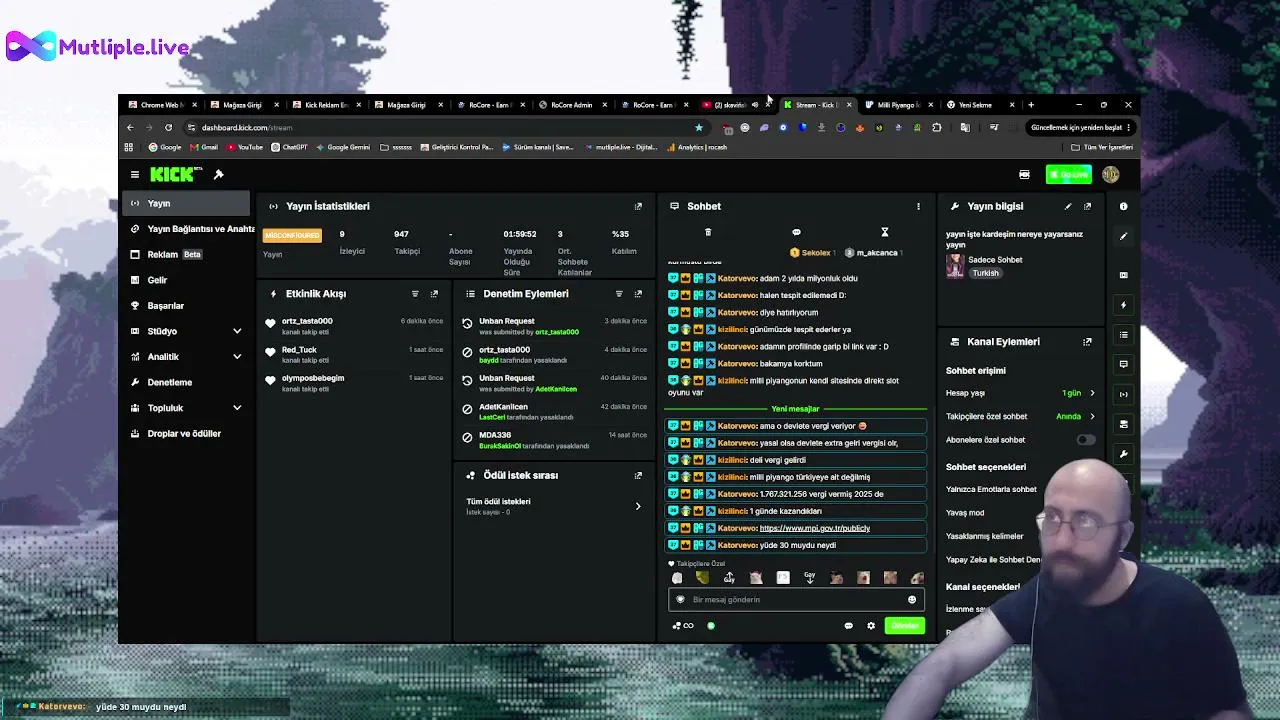Filter the Denetim Eylemleri list
This screenshot has height=720, width=1280.
click(619, 294)
